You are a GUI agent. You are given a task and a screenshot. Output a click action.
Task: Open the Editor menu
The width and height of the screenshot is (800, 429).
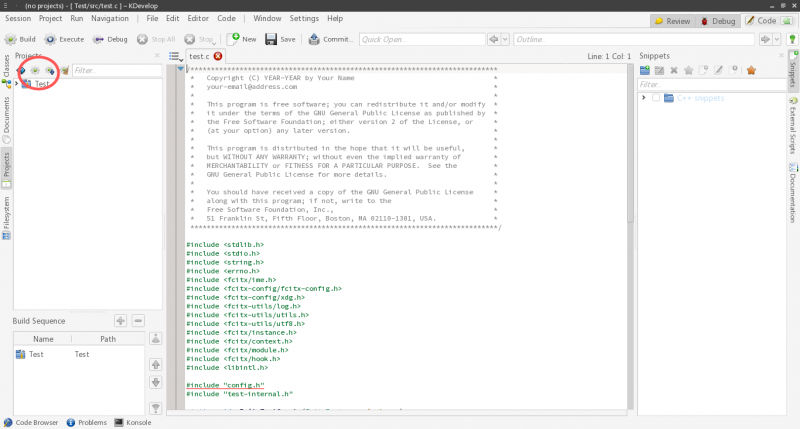pos(198,18)
